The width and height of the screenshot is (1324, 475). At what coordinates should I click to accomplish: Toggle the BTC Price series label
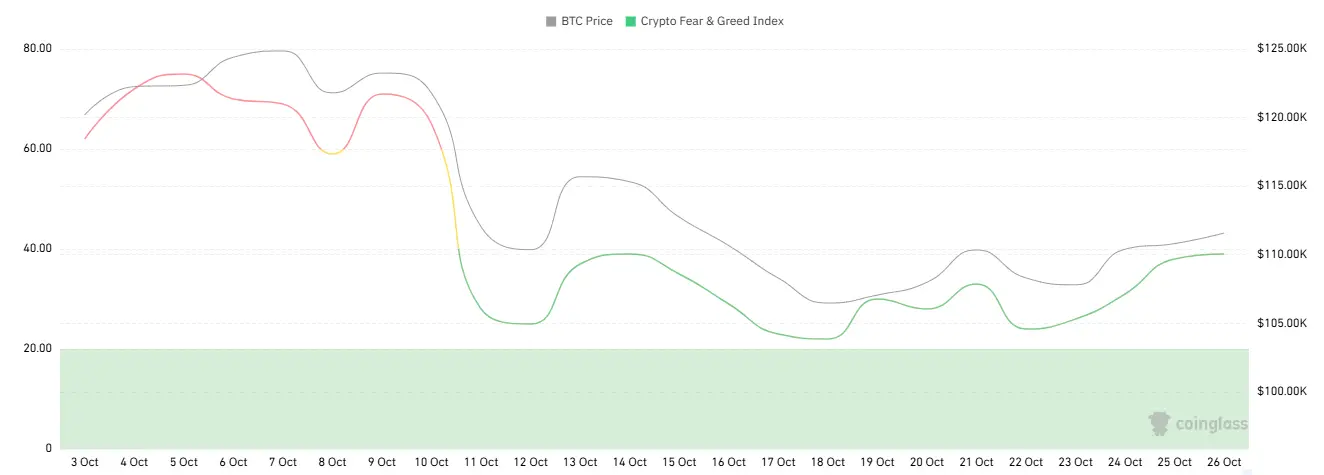tap(586, 21)
